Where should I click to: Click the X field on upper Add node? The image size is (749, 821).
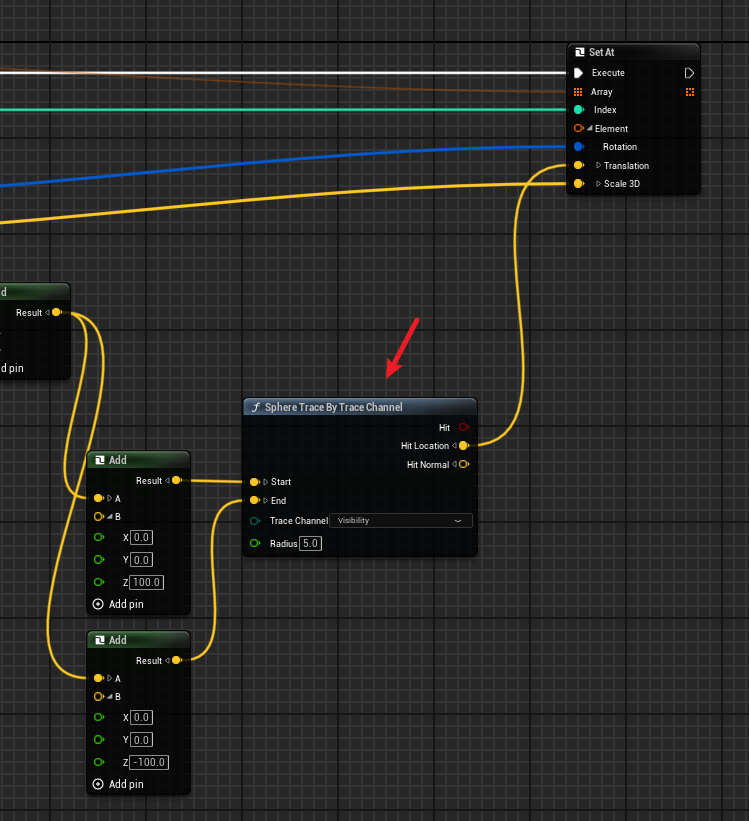(141, 537)
